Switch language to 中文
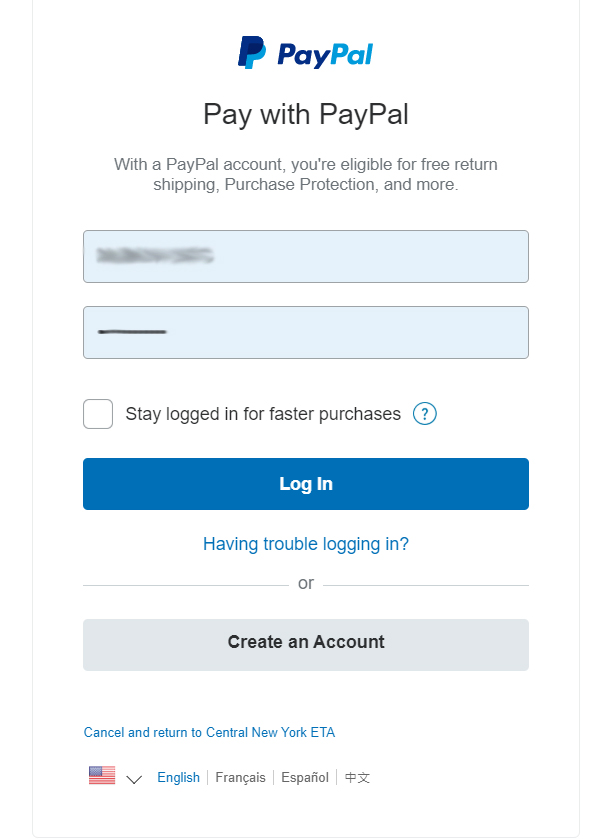This screenshot has width=597, height=839. (x=357, y=777)
